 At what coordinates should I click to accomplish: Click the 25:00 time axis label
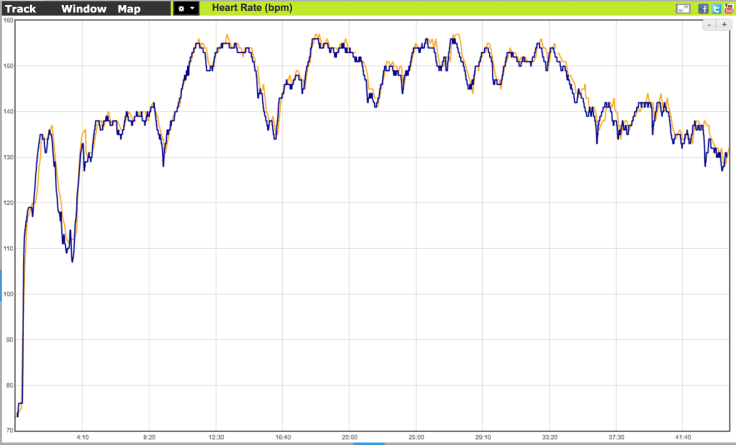[415, 437]
